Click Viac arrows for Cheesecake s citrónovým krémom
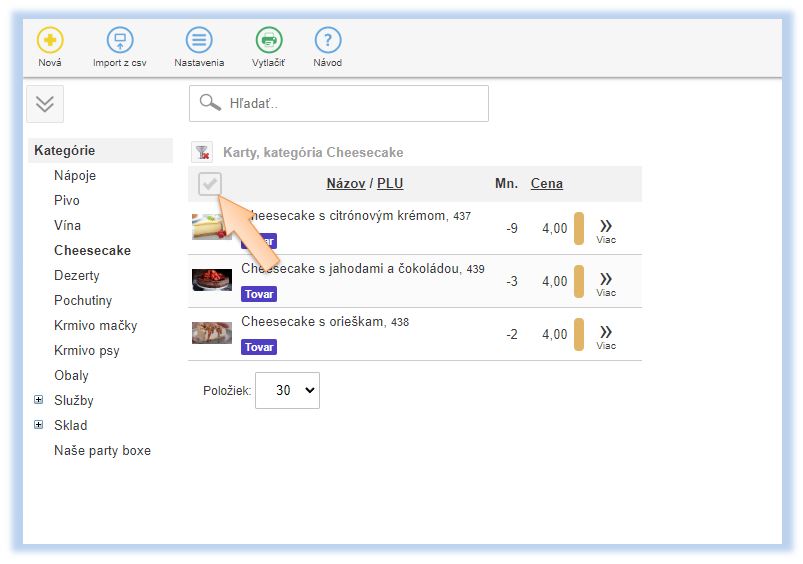Image resolution: width=803 pixels, height=564 pixels. 606,229
